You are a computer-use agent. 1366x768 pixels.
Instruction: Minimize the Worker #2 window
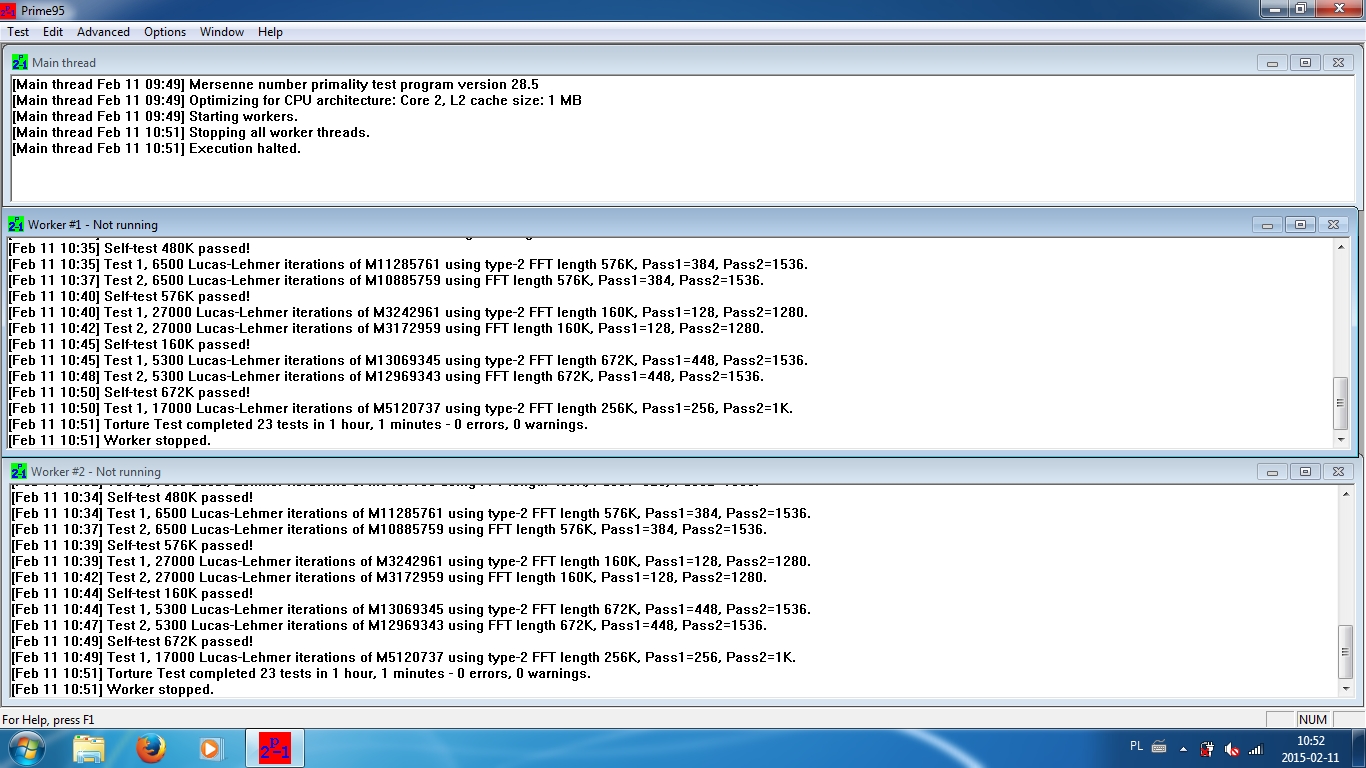click(x=1272, y=471)
